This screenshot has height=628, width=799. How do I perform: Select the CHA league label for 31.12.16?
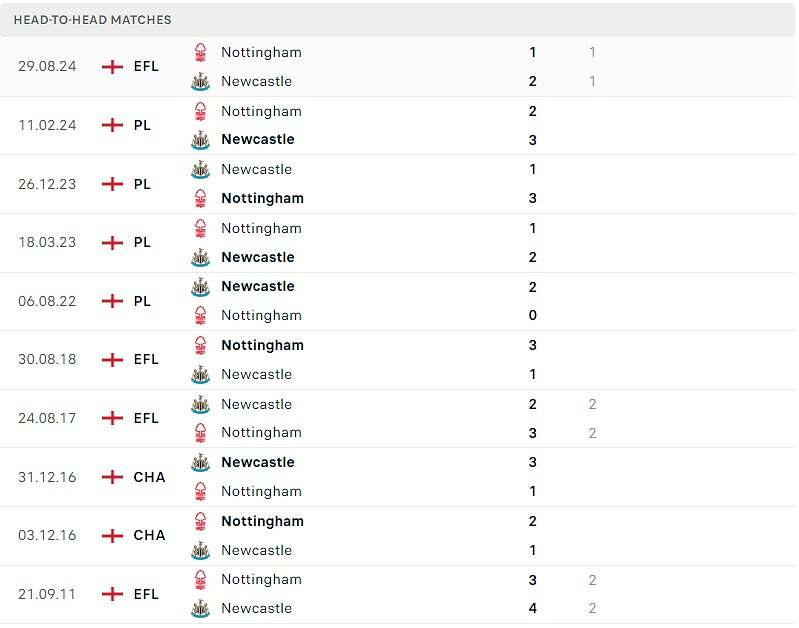(149, 477)
